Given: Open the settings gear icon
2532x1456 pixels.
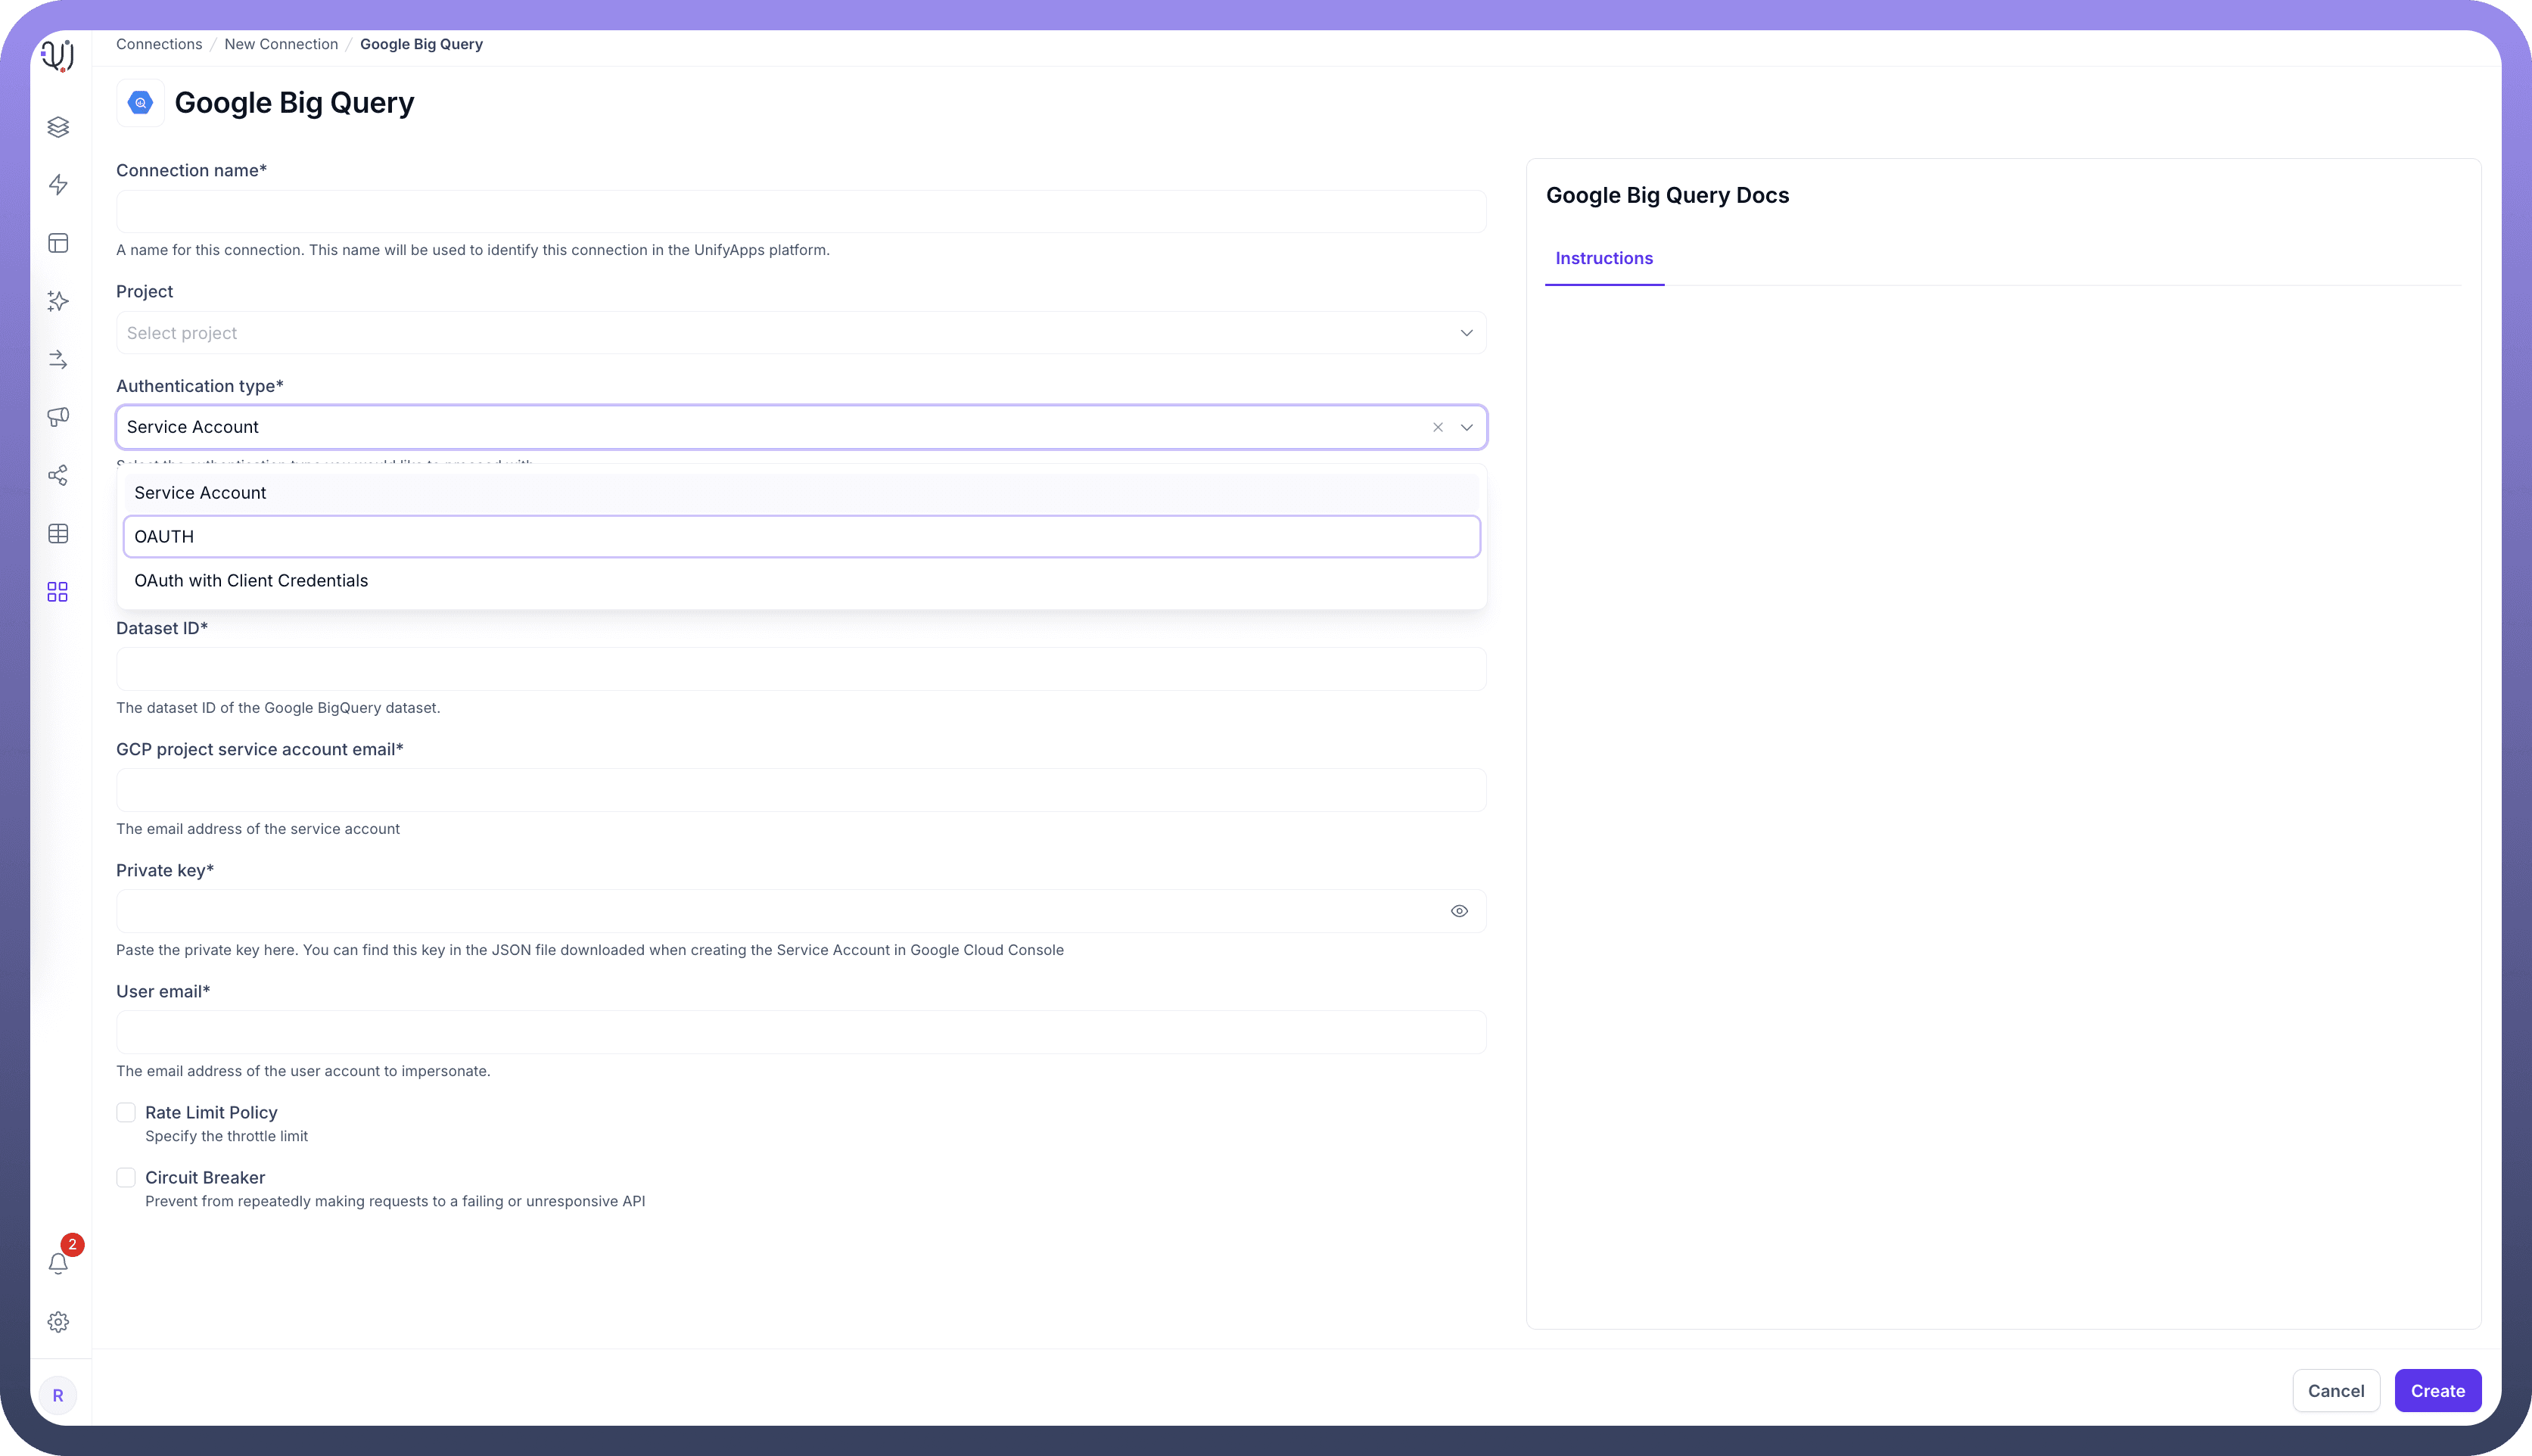Looking at the screenshot, I should [x=58, y=1322].
